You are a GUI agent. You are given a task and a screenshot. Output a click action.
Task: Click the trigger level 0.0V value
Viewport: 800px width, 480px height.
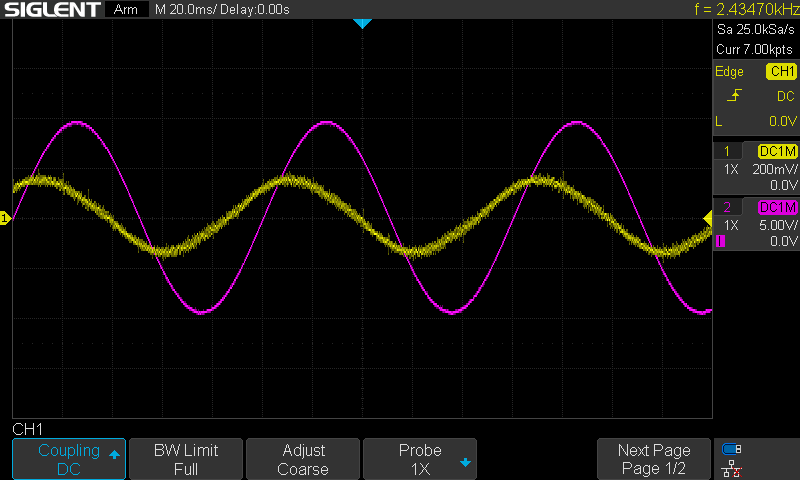(783, 121)
